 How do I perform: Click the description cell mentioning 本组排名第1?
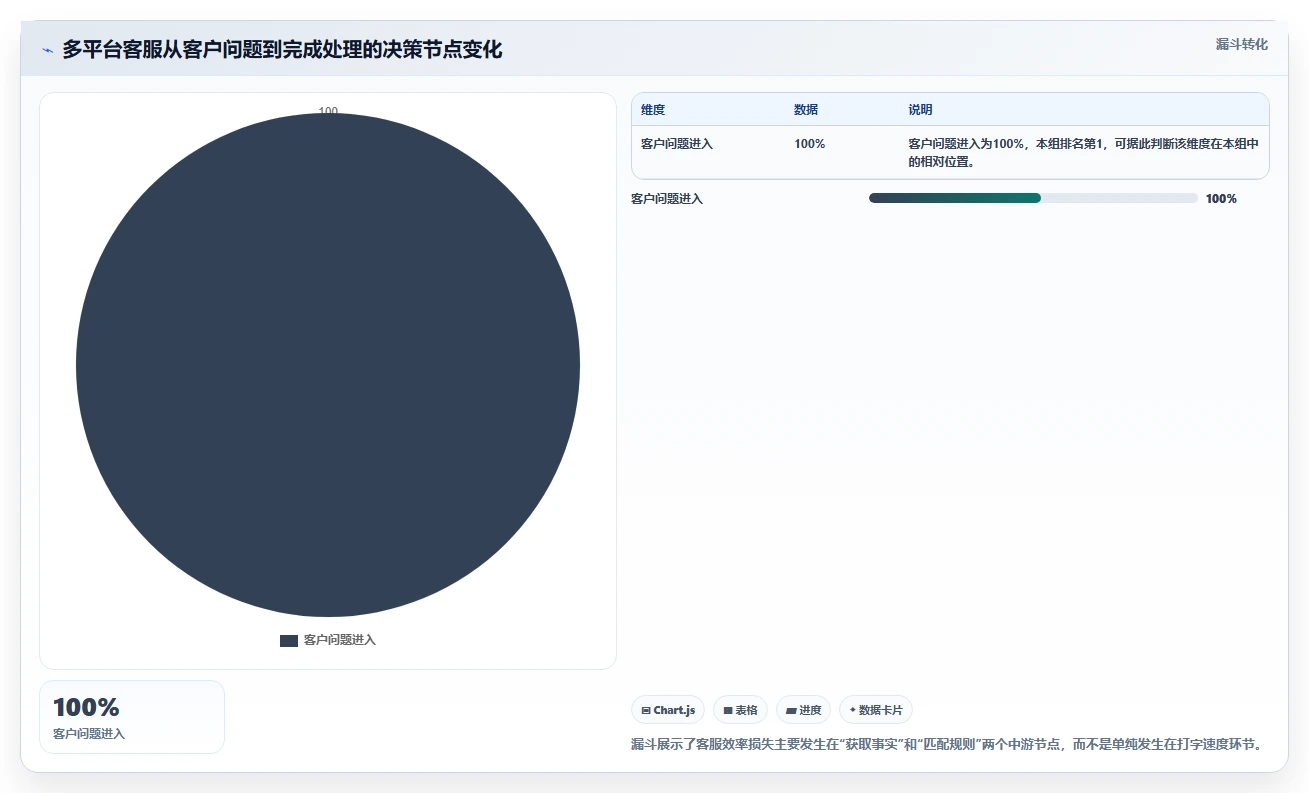tap(1083, 152)
